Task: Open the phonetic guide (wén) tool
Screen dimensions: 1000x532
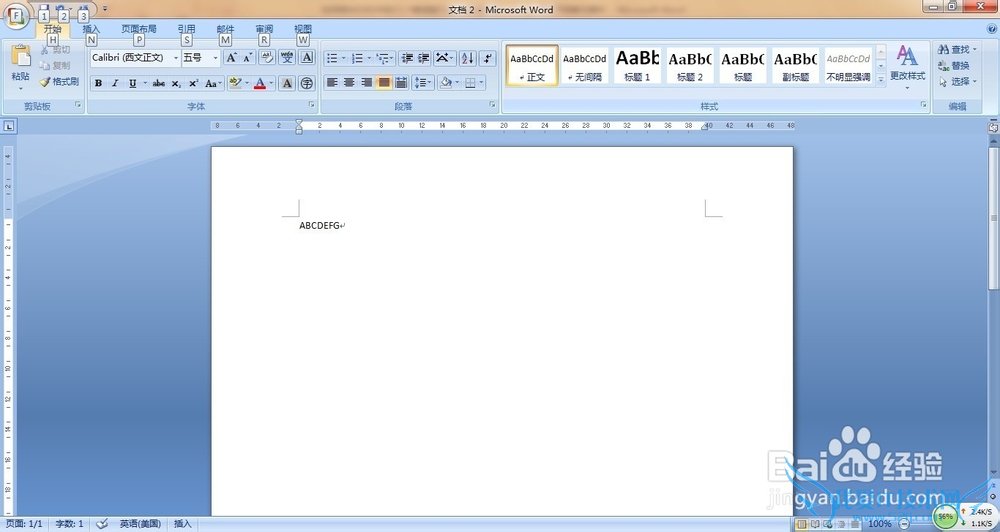Action: 287,58
